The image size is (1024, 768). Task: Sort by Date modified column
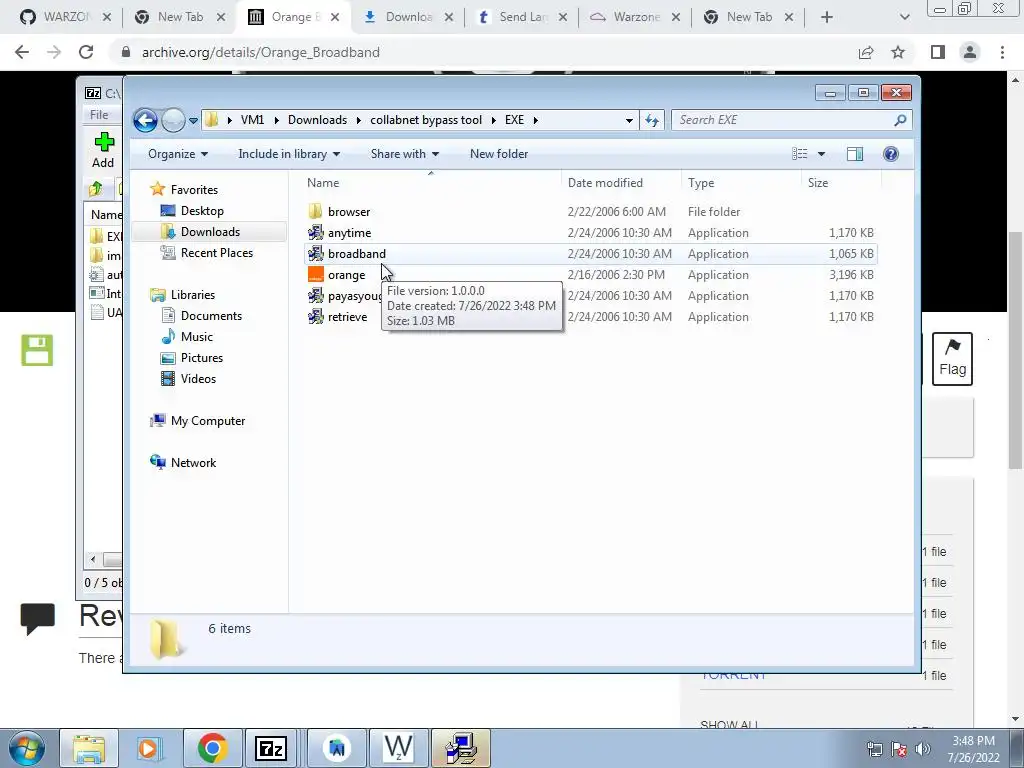click(x=605, y=183)
